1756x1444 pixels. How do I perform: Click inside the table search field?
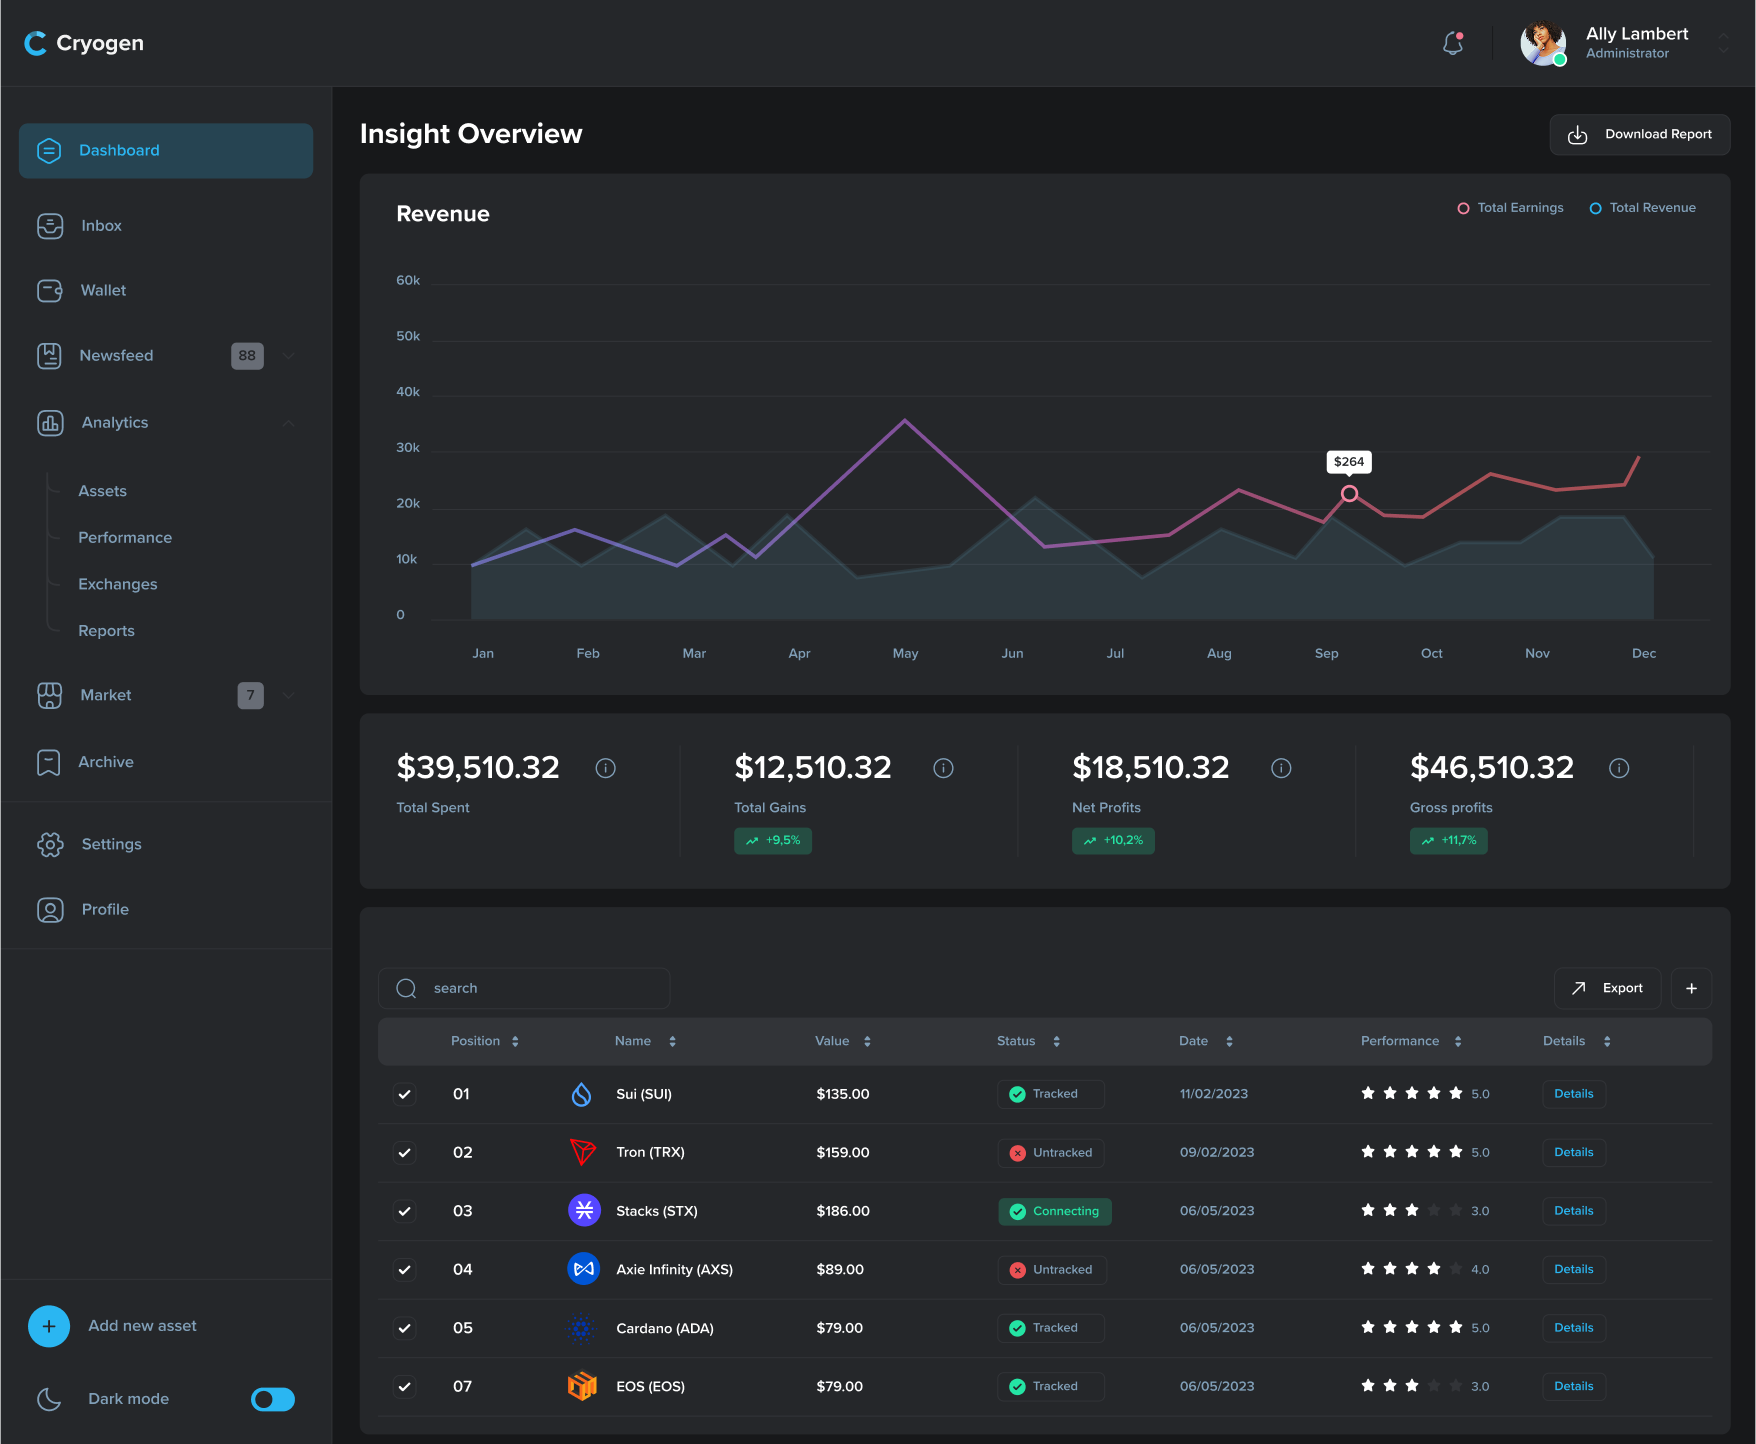tap(524, 988)
